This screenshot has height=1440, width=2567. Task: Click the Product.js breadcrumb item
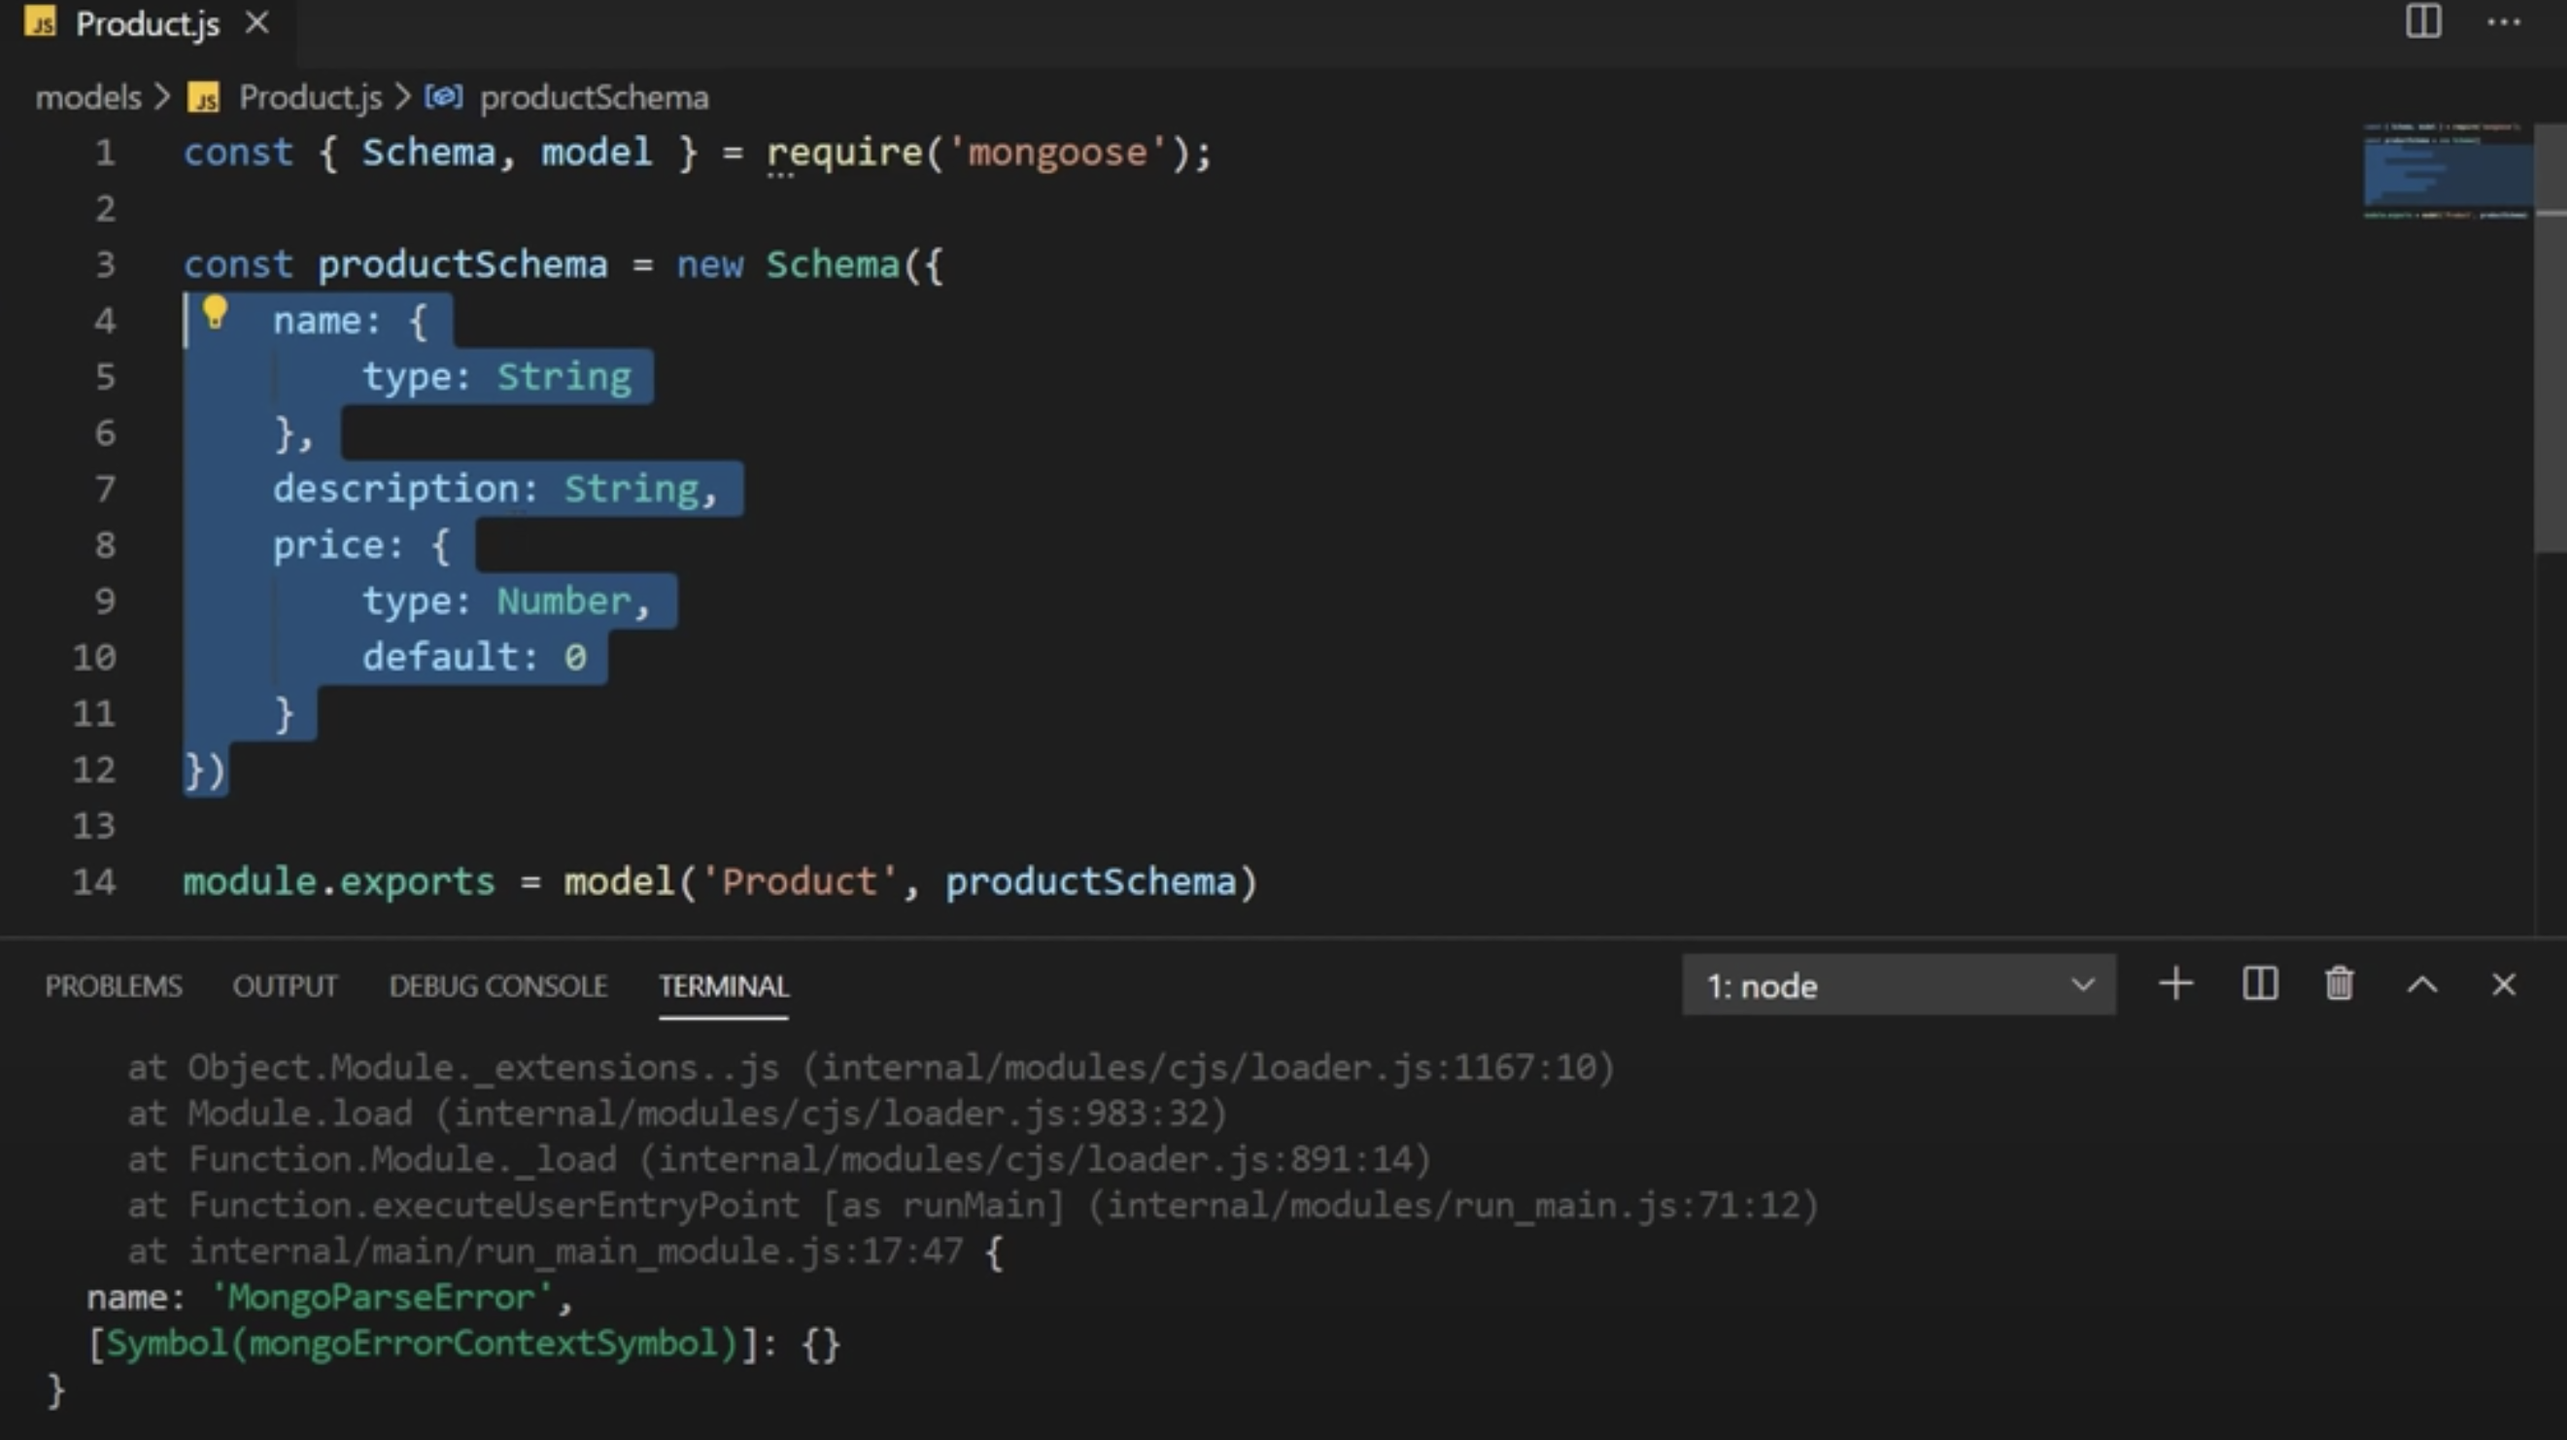[x=309, y=98]
